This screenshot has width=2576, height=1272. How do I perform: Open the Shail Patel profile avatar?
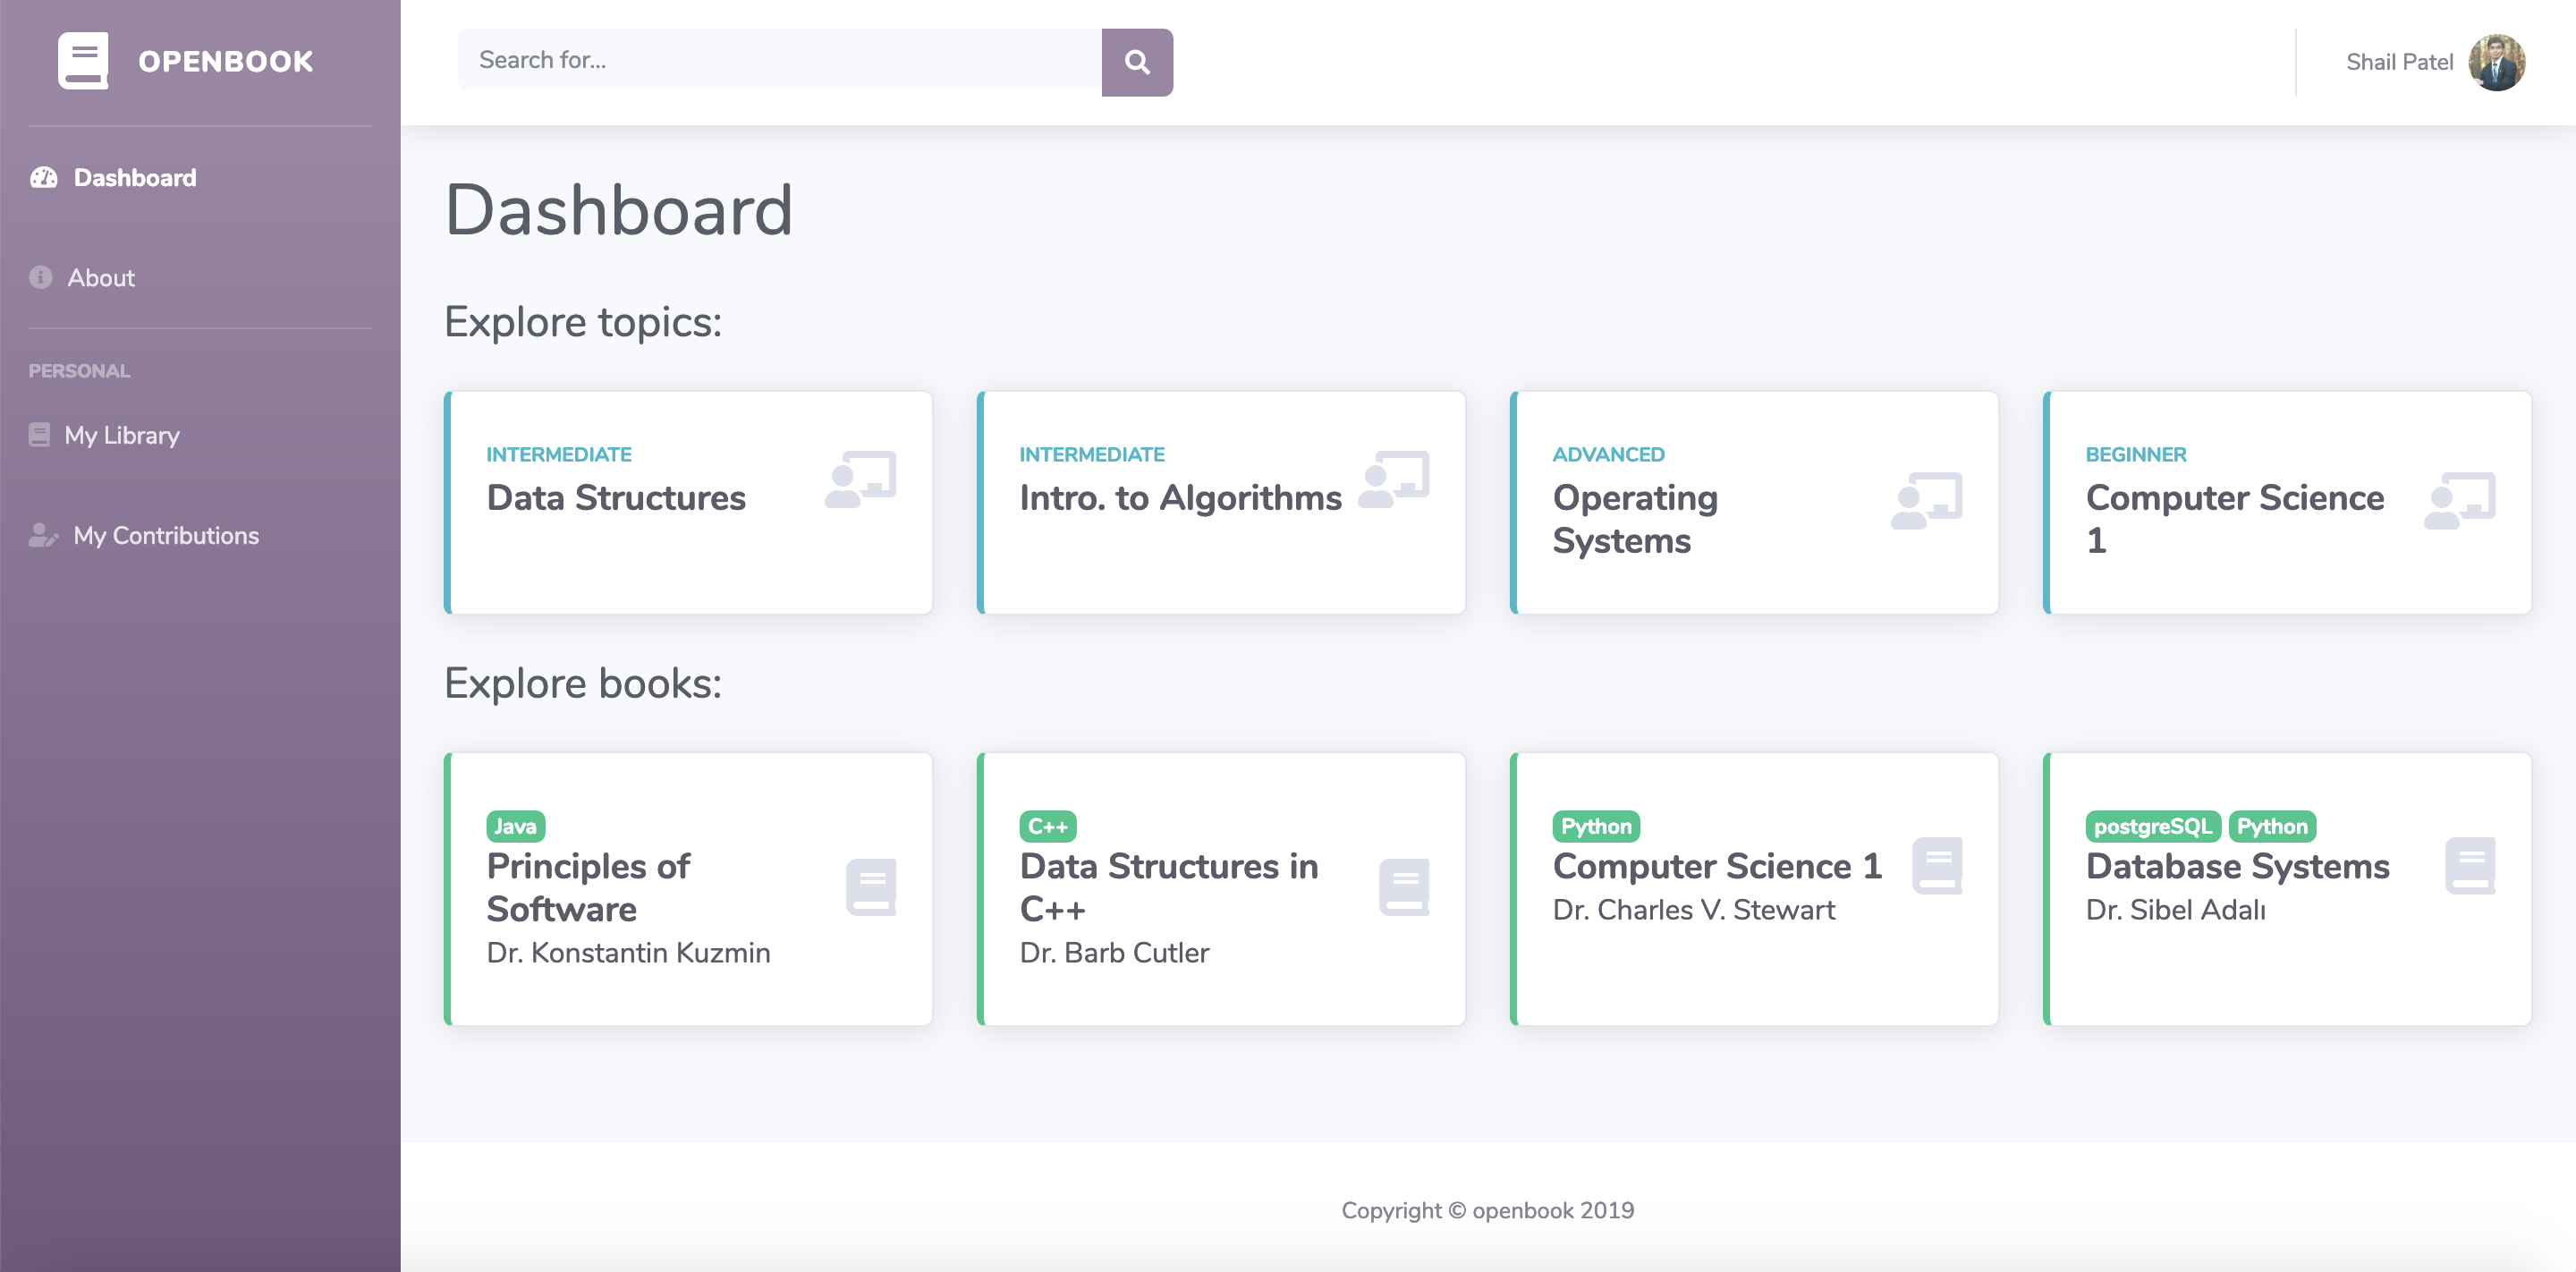click(2496, 62)
